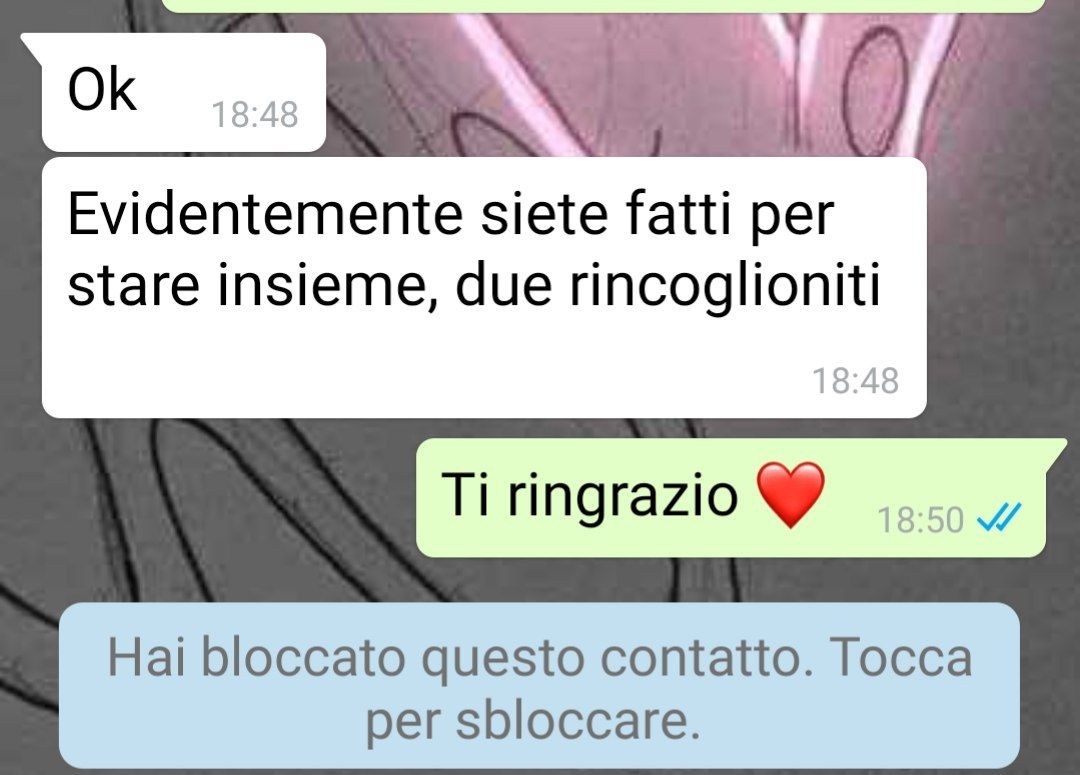Tap the 'Ok' text in first bubble
Screen dimensions: 1080x775
tap(102, 90)
